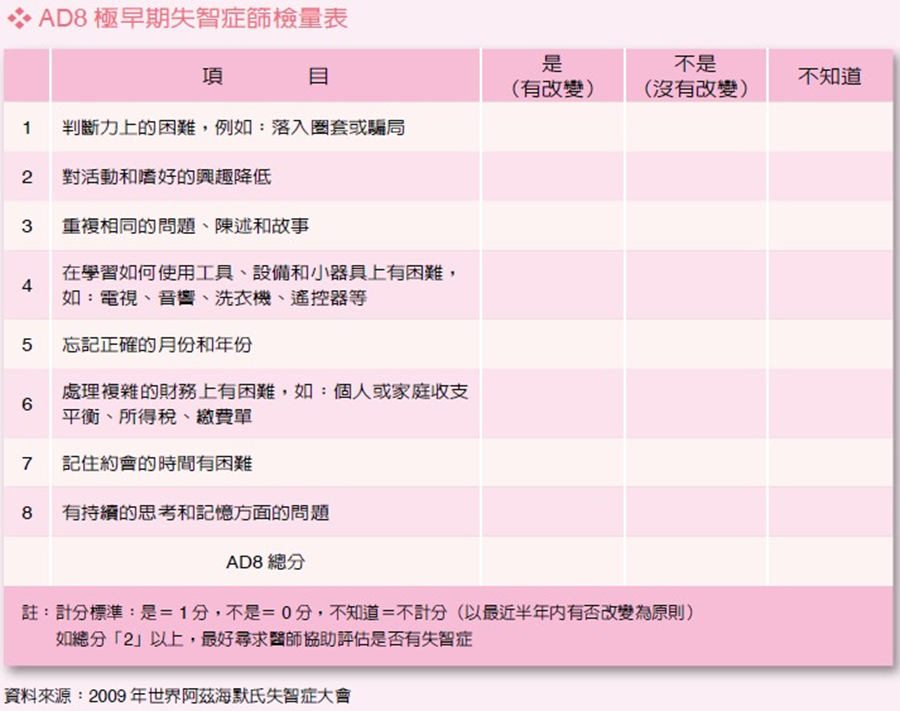The image size is (900, 711).
Task: Click the '項 目' column header
Action: [x=265, y=76]
